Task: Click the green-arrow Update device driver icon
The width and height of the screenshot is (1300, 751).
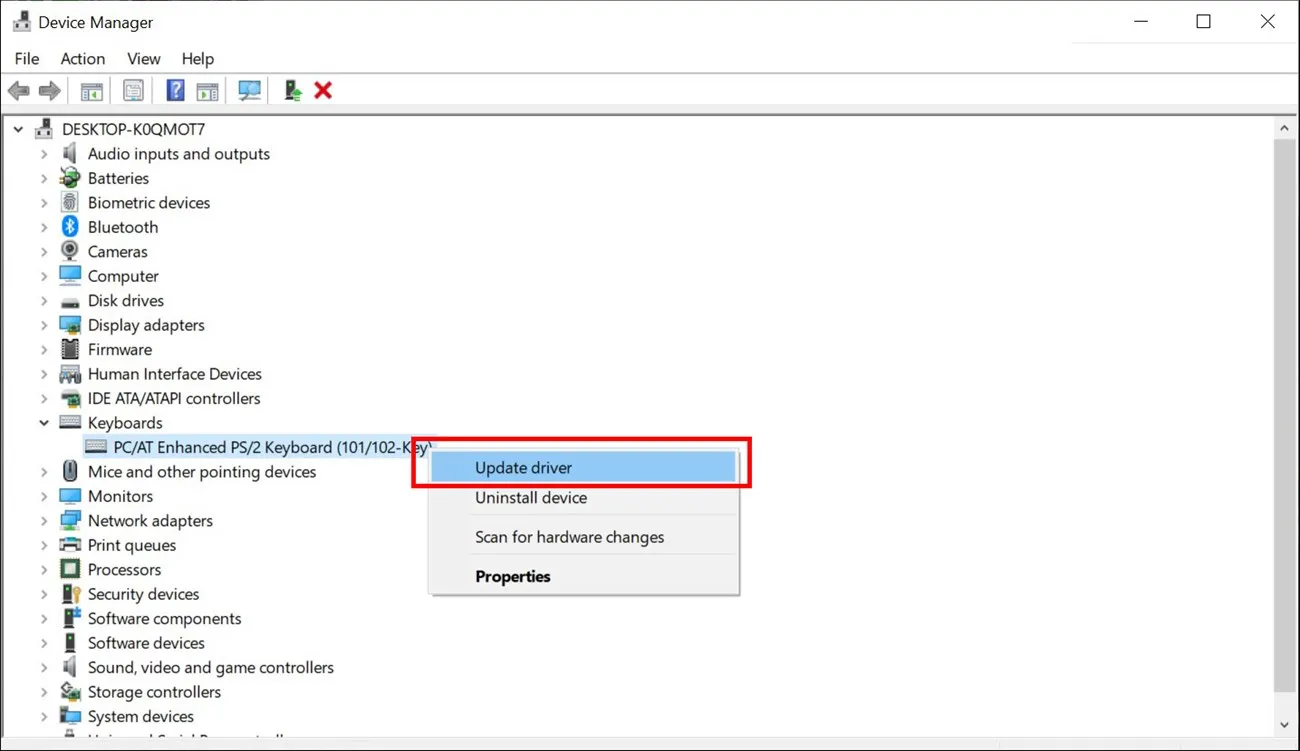Action: point(292,91)
